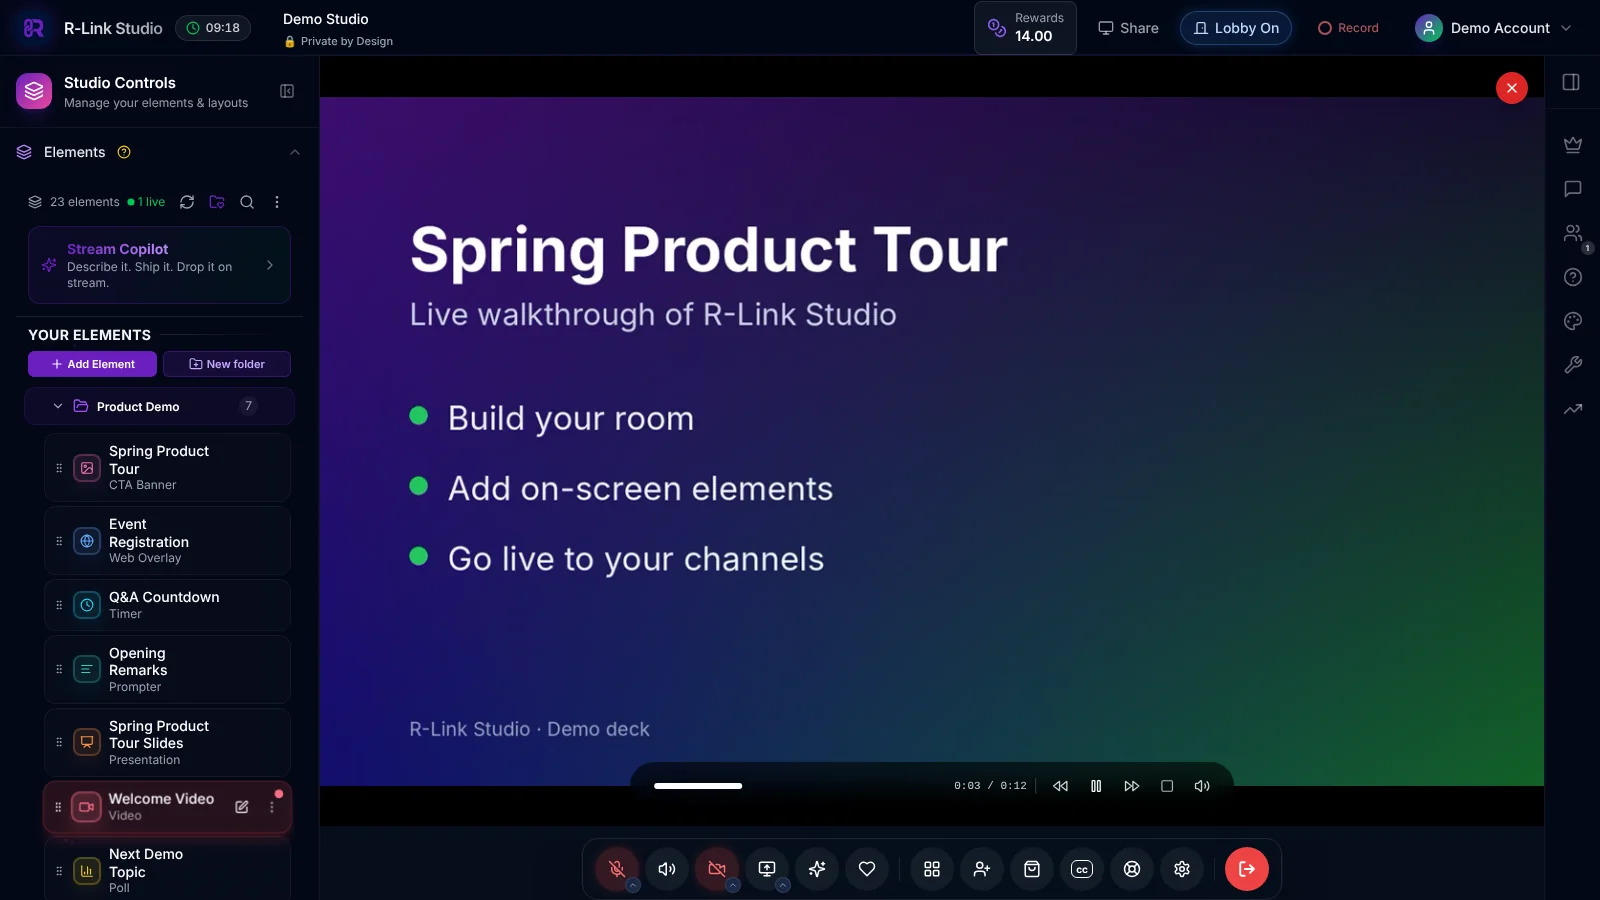Grab the Event Registration drag handle
This screenshot has width=1600, height=900.
click(59, 541)
